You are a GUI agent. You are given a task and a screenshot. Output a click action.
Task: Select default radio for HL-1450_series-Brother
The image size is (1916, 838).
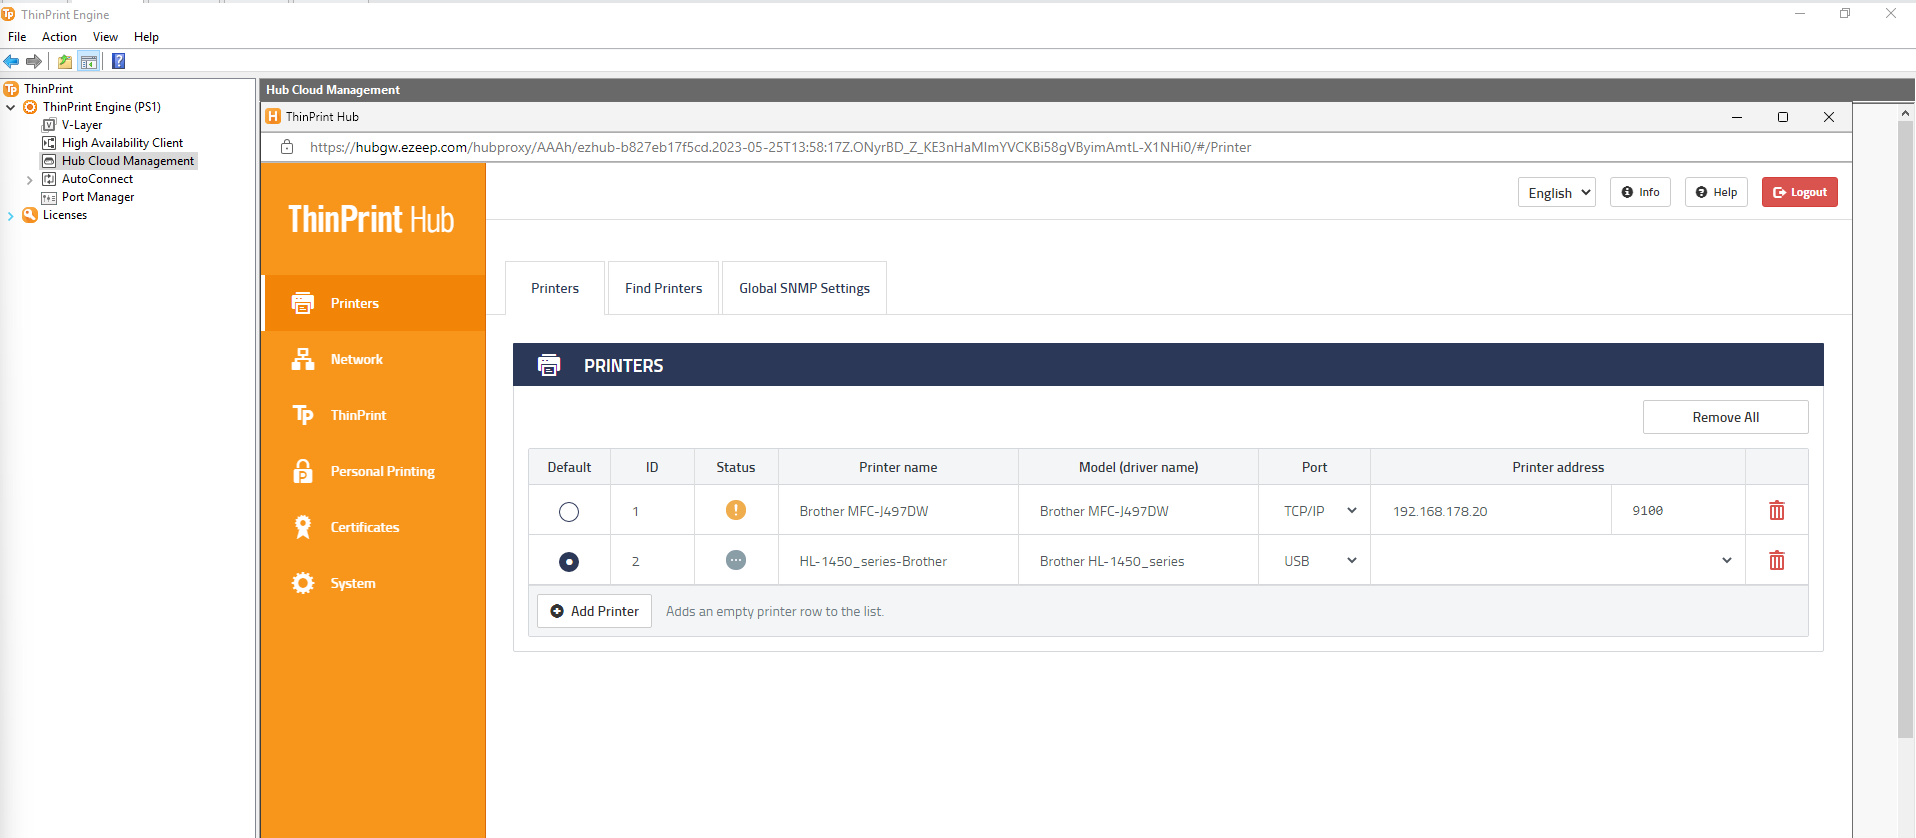click(x=569, y=562)
